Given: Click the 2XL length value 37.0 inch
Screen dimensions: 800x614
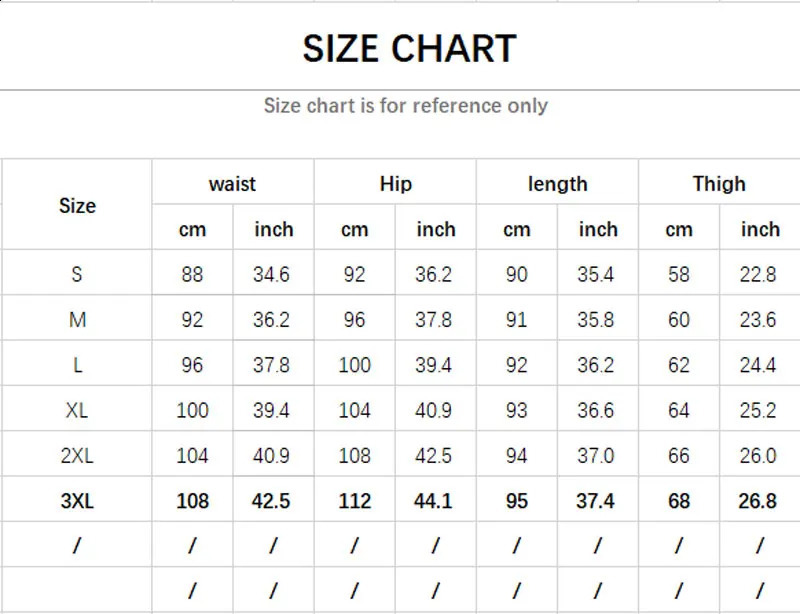Looking at the screenshot, I should pos(595,456).
